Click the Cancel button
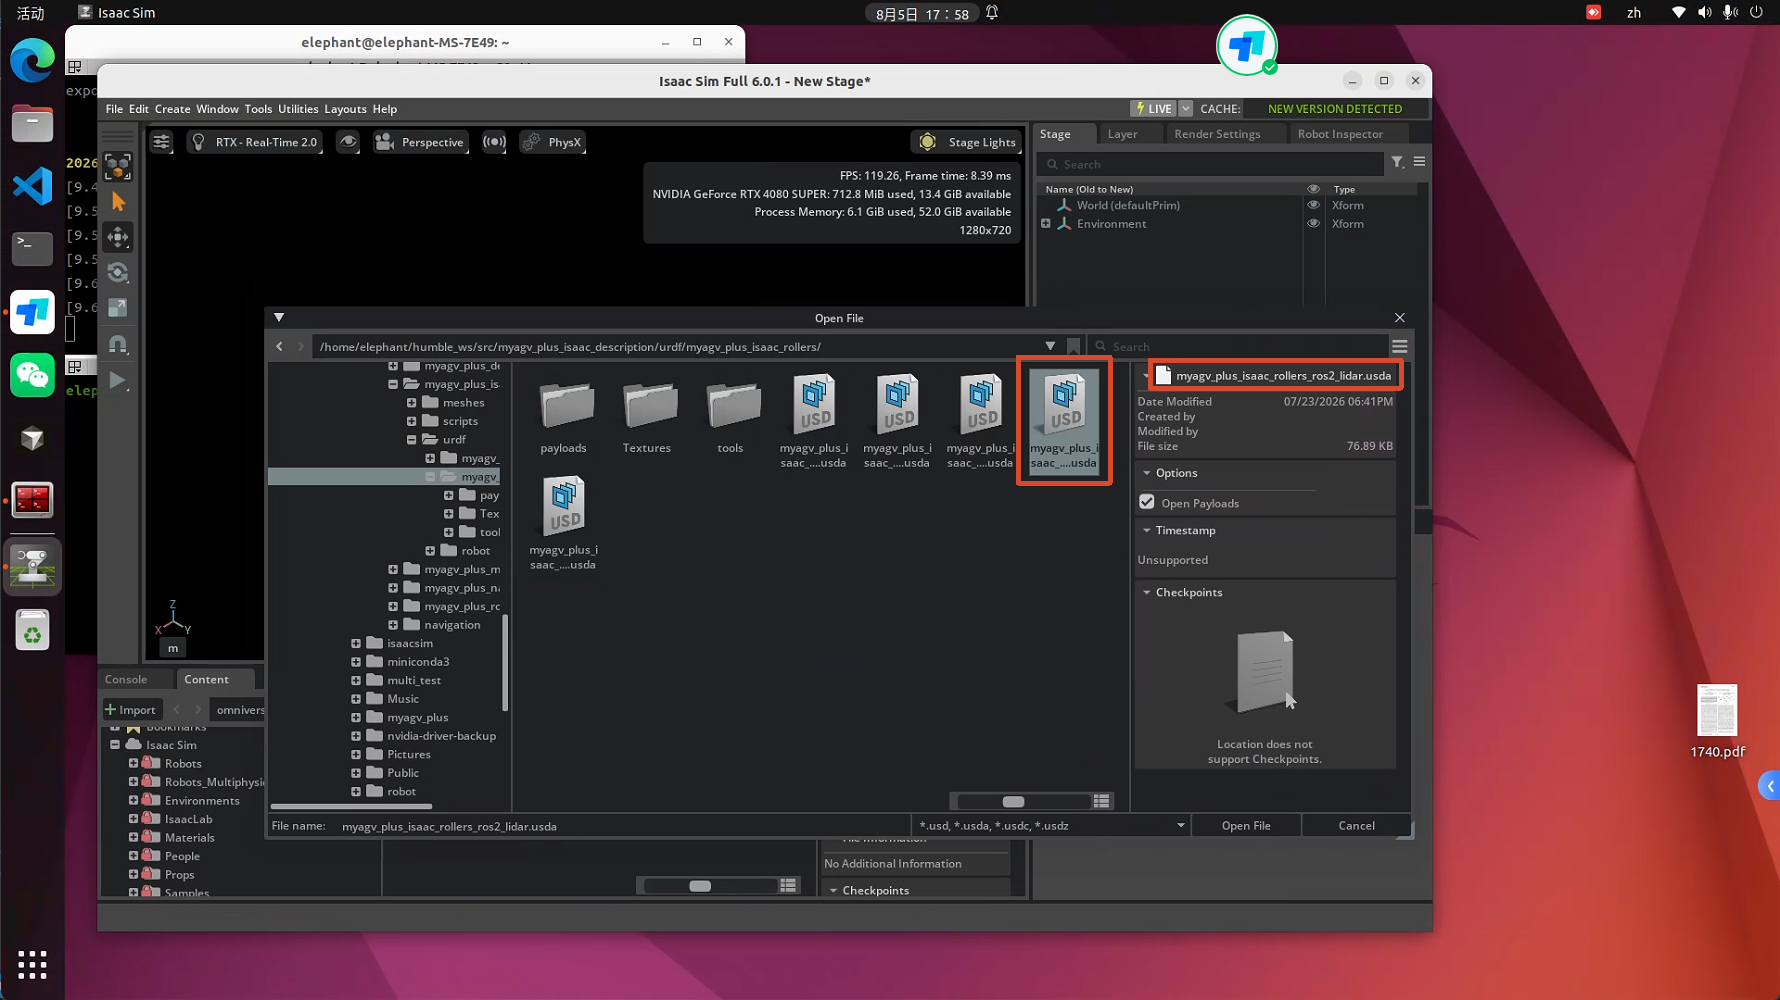This screenshot has height=1000, width=1780. [x=1356, y=825]
